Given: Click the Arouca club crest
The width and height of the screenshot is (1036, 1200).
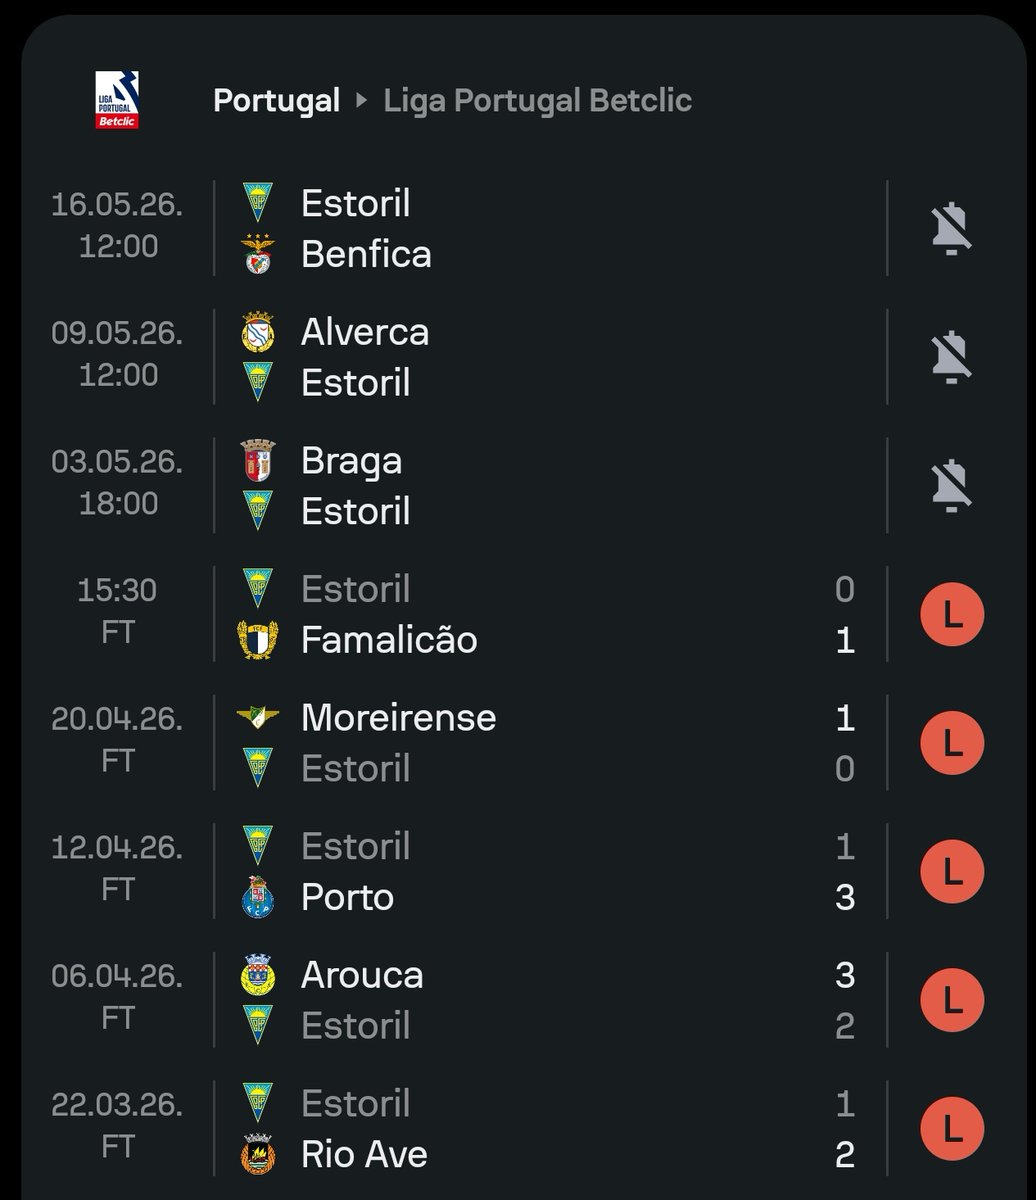Looking at the screenshot, I should (258, 974).
